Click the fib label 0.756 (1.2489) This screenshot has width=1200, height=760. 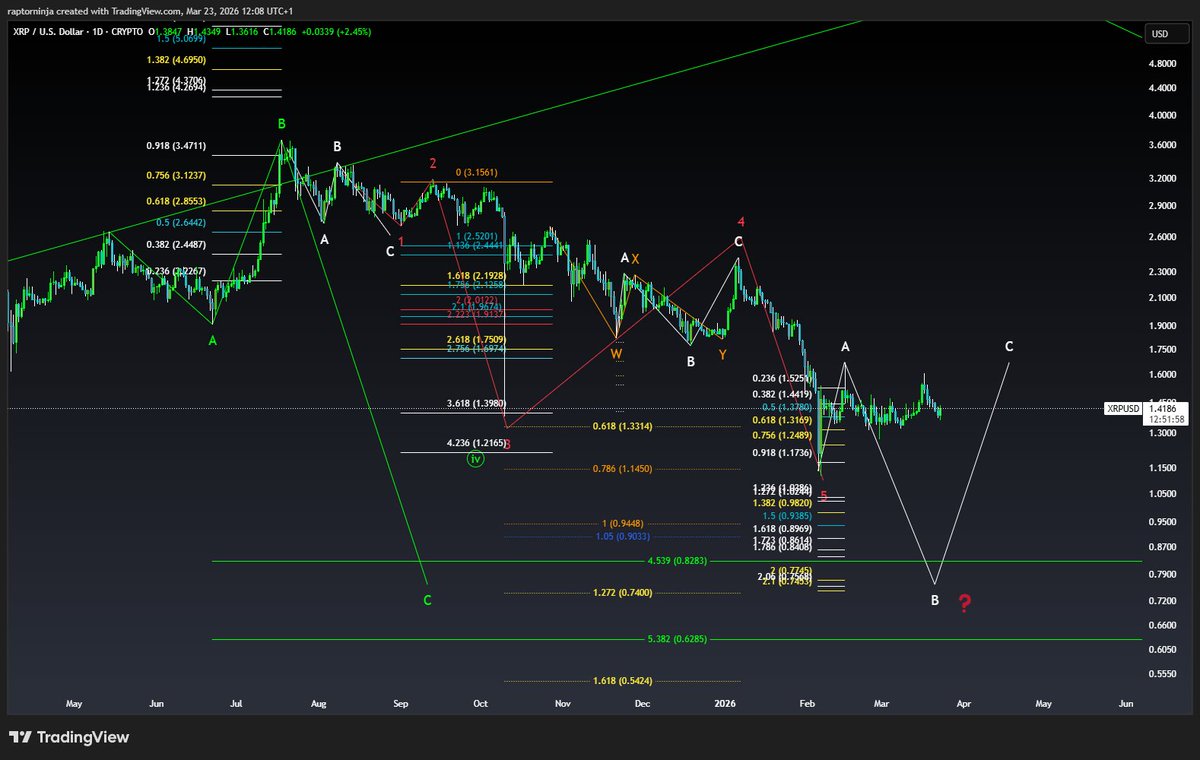click(x=784, y=435)
